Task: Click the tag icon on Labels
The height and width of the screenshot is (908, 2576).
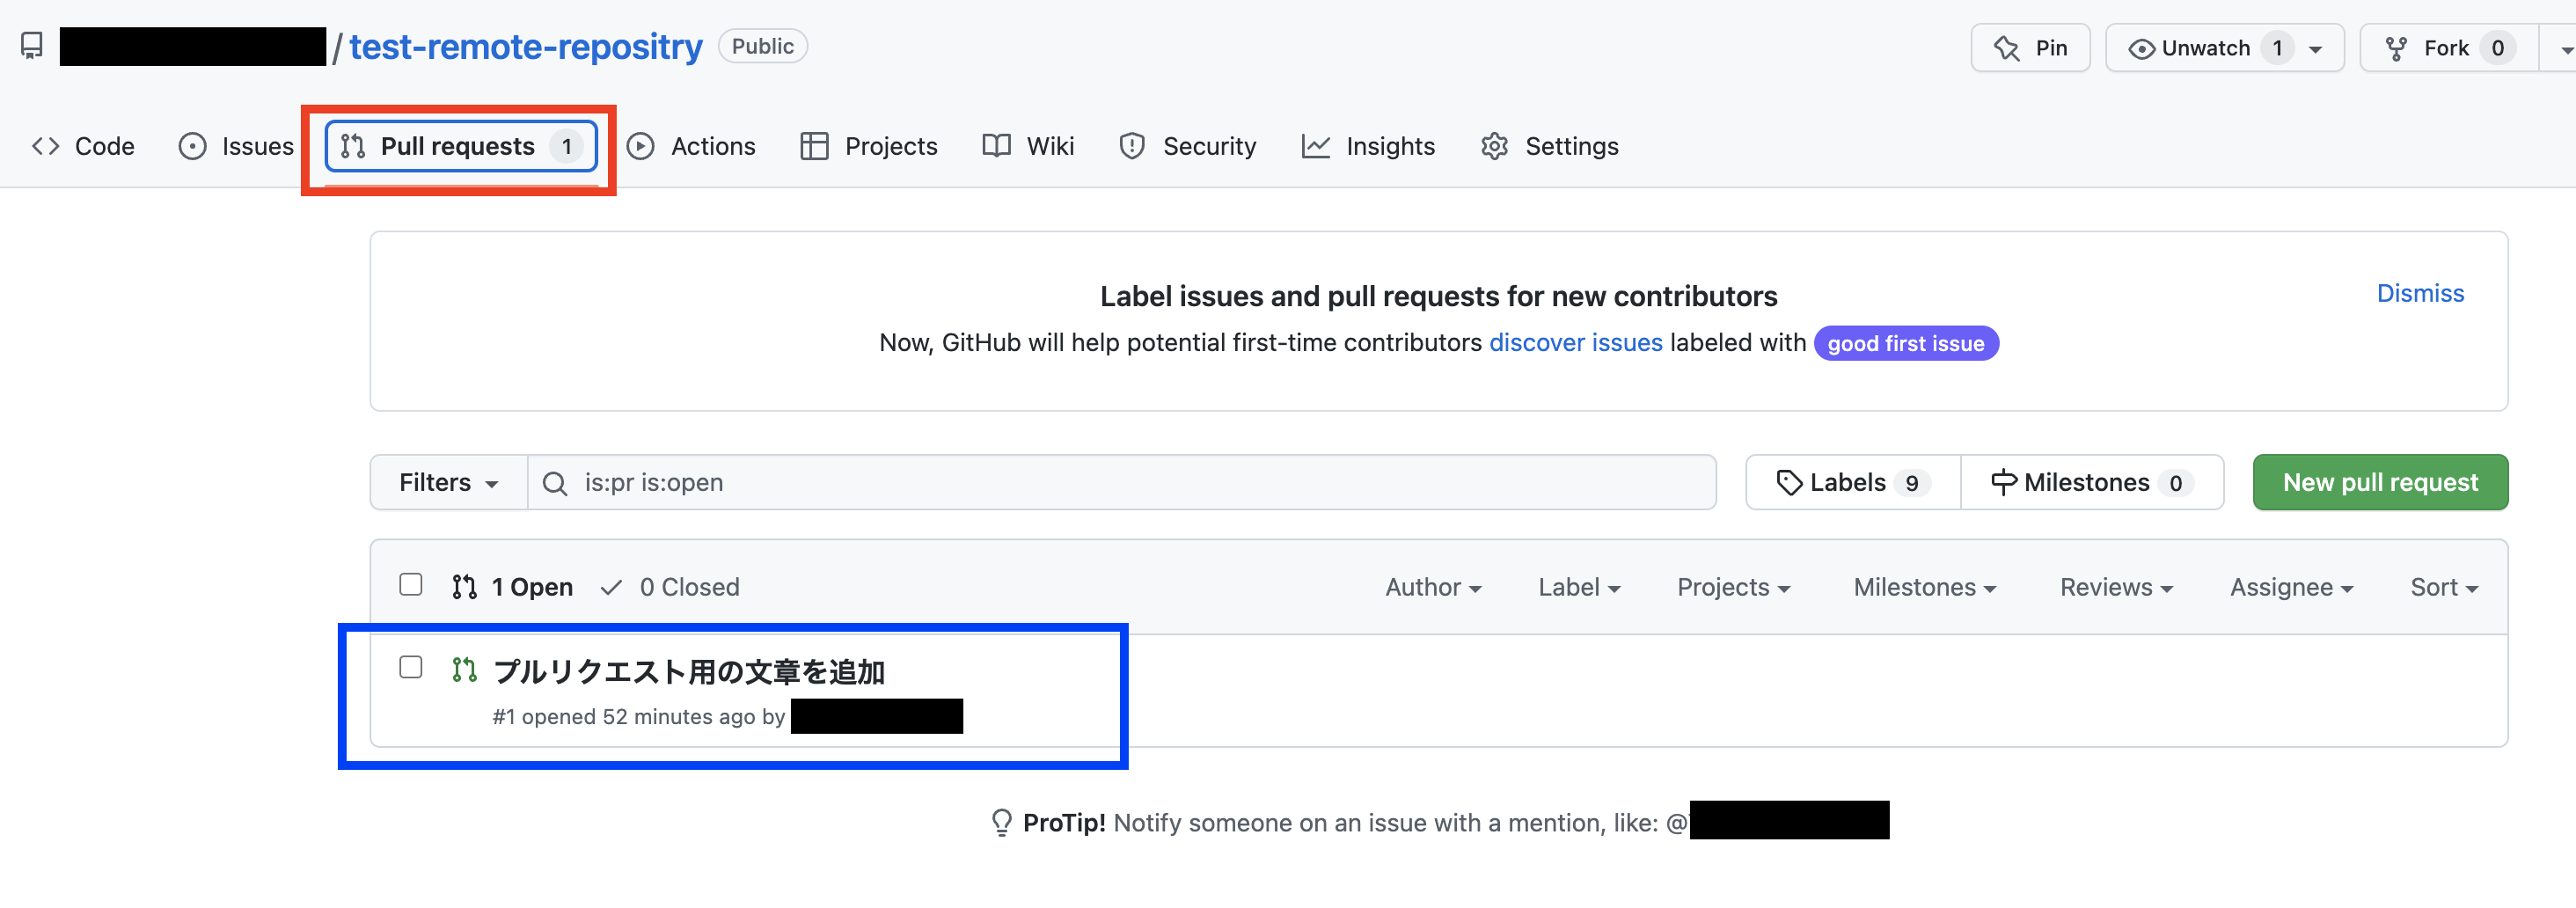Action: click(x=1789, y=483)
